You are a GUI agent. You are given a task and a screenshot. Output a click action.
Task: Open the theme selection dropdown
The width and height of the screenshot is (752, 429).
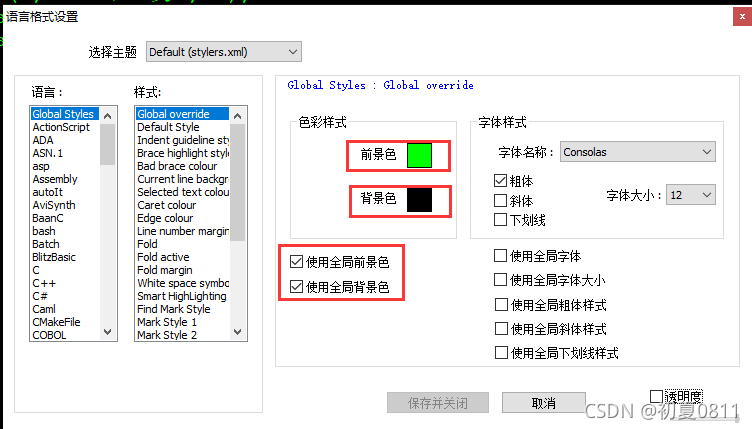(x=223, y=52)
